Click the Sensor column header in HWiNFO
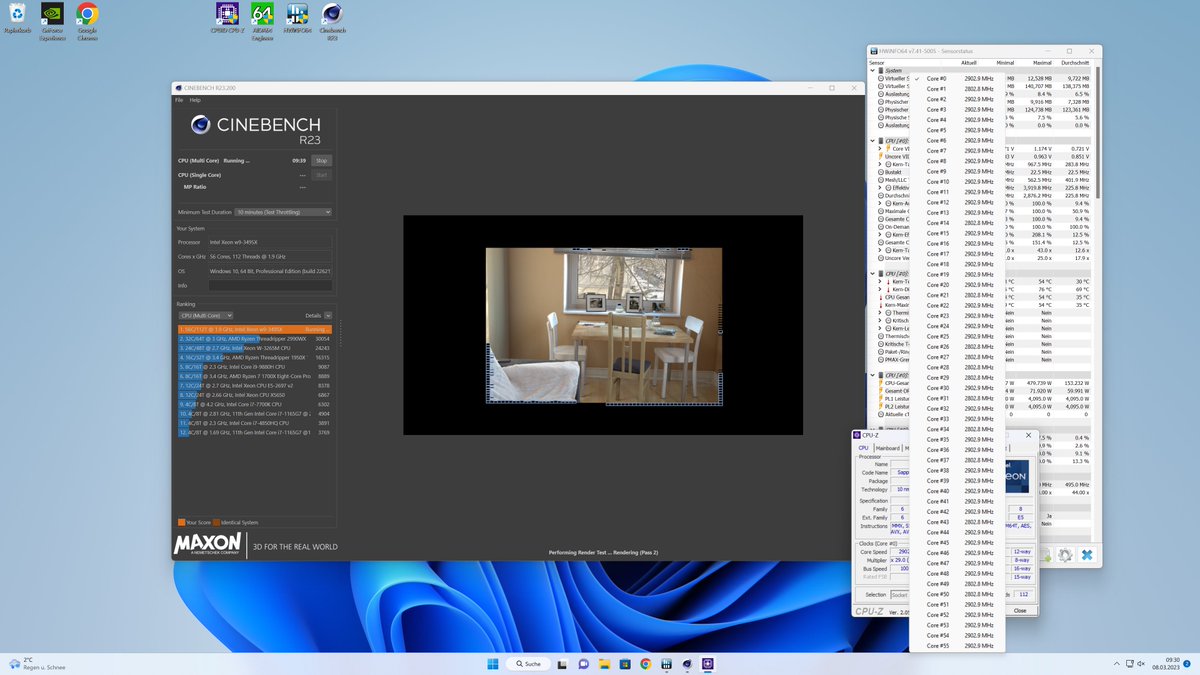 point(878,61)
